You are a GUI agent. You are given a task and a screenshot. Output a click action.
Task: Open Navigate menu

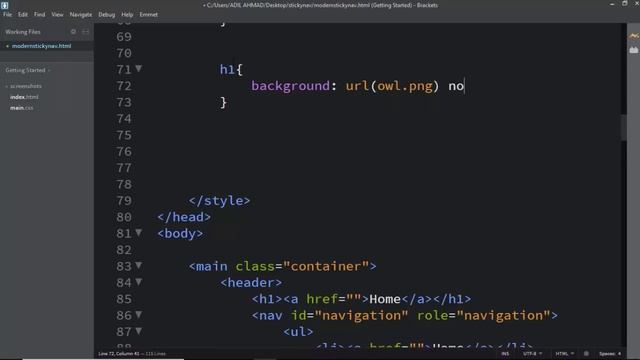pos(81,14)
